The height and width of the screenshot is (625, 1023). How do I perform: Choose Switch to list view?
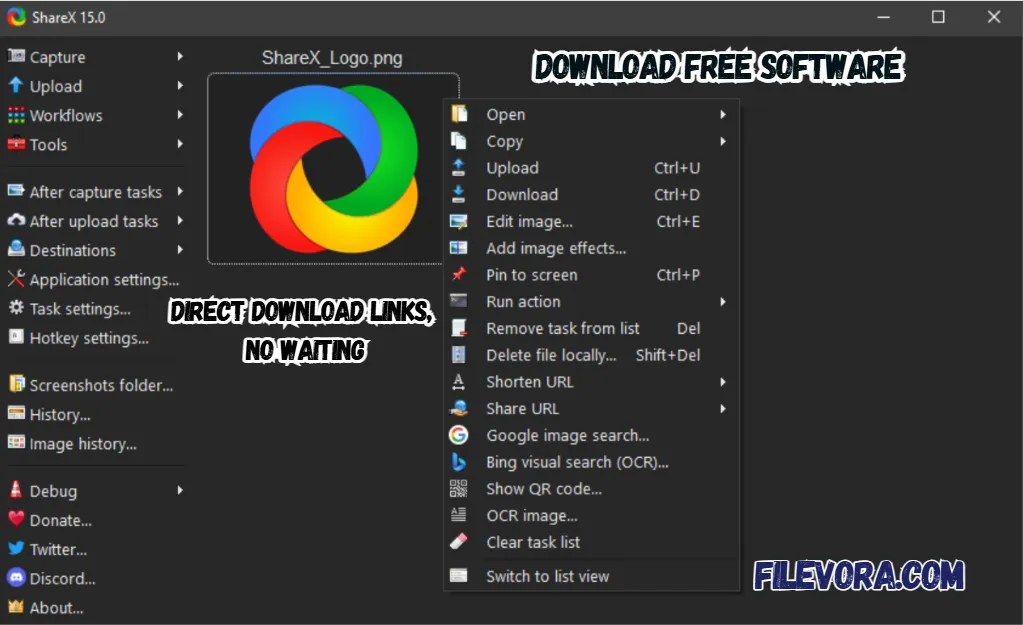547,576
